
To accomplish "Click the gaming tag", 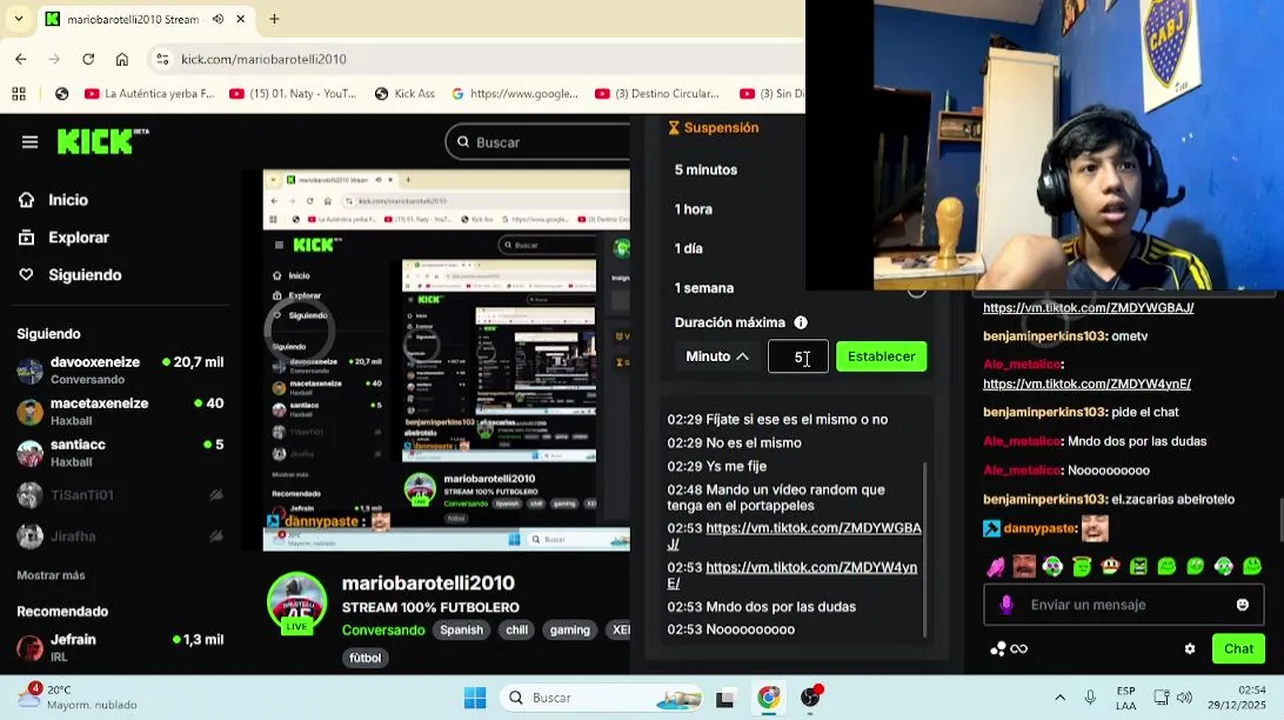I will click(x=570, y=630).
